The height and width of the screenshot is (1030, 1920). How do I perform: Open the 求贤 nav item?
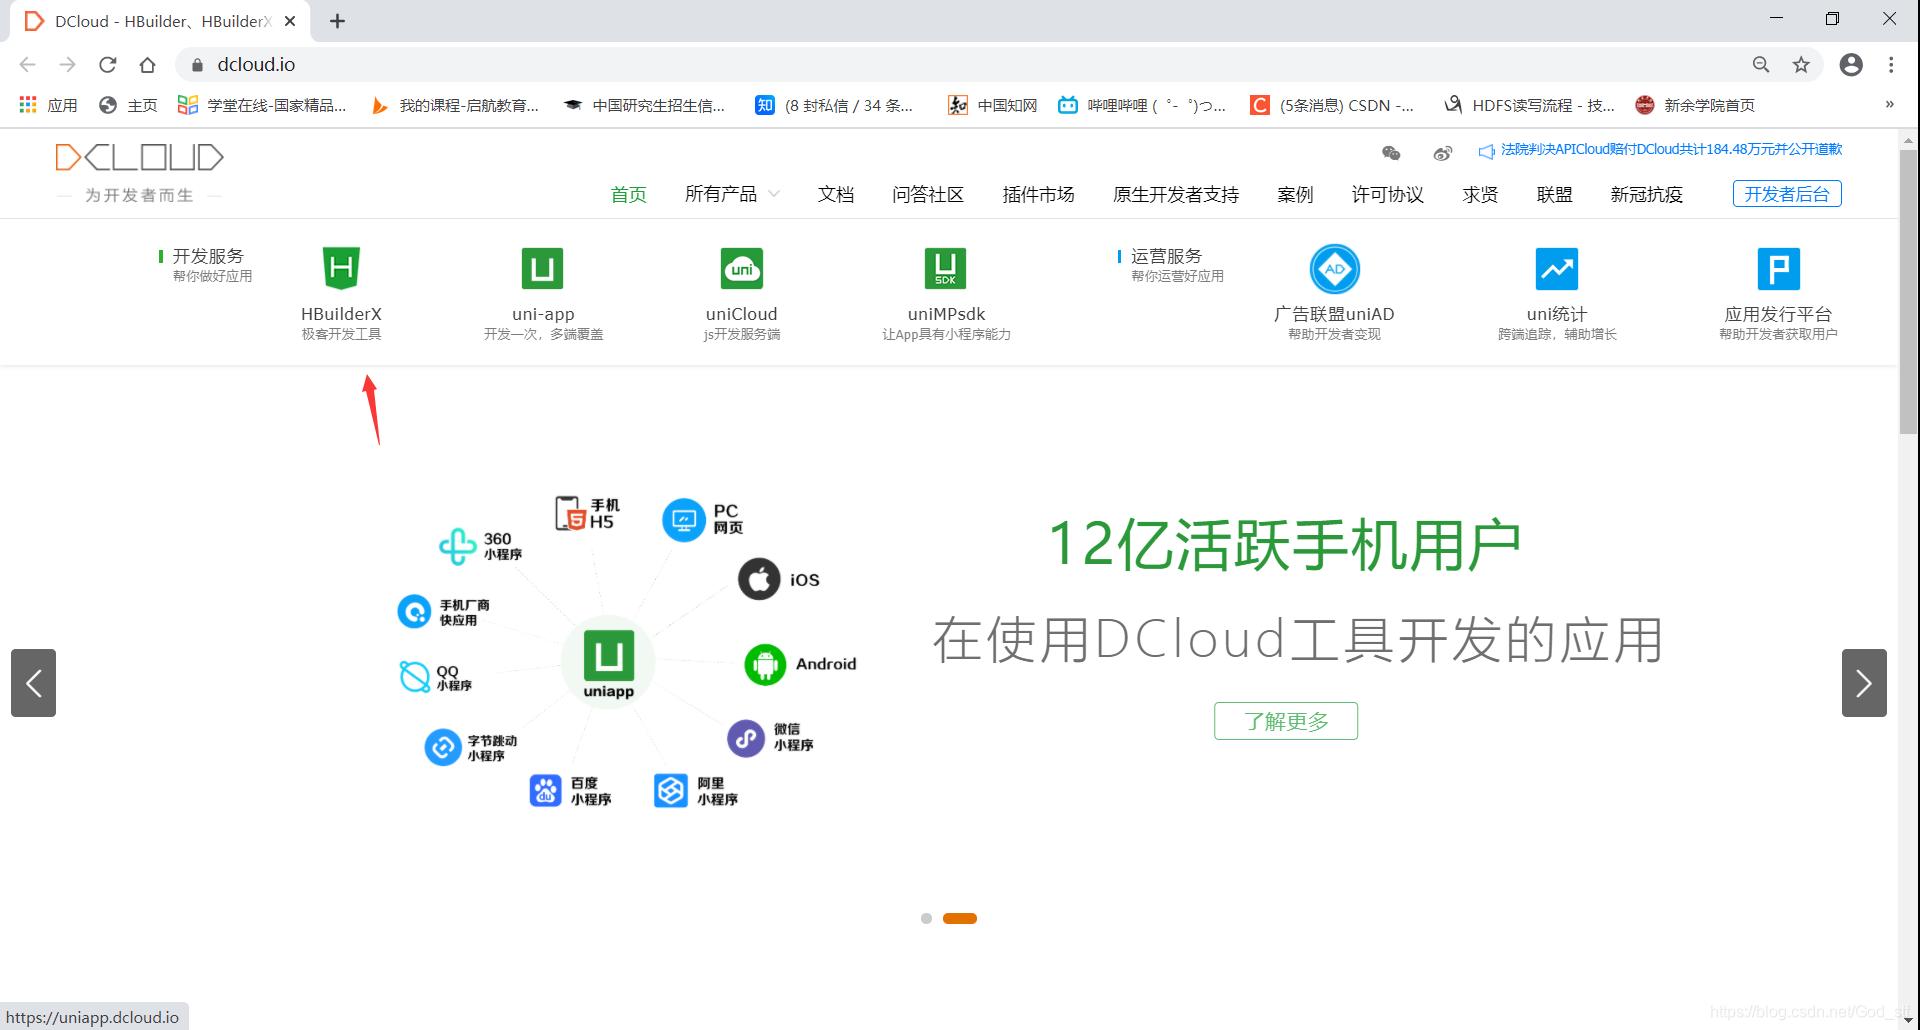[x=1480, y=194]
